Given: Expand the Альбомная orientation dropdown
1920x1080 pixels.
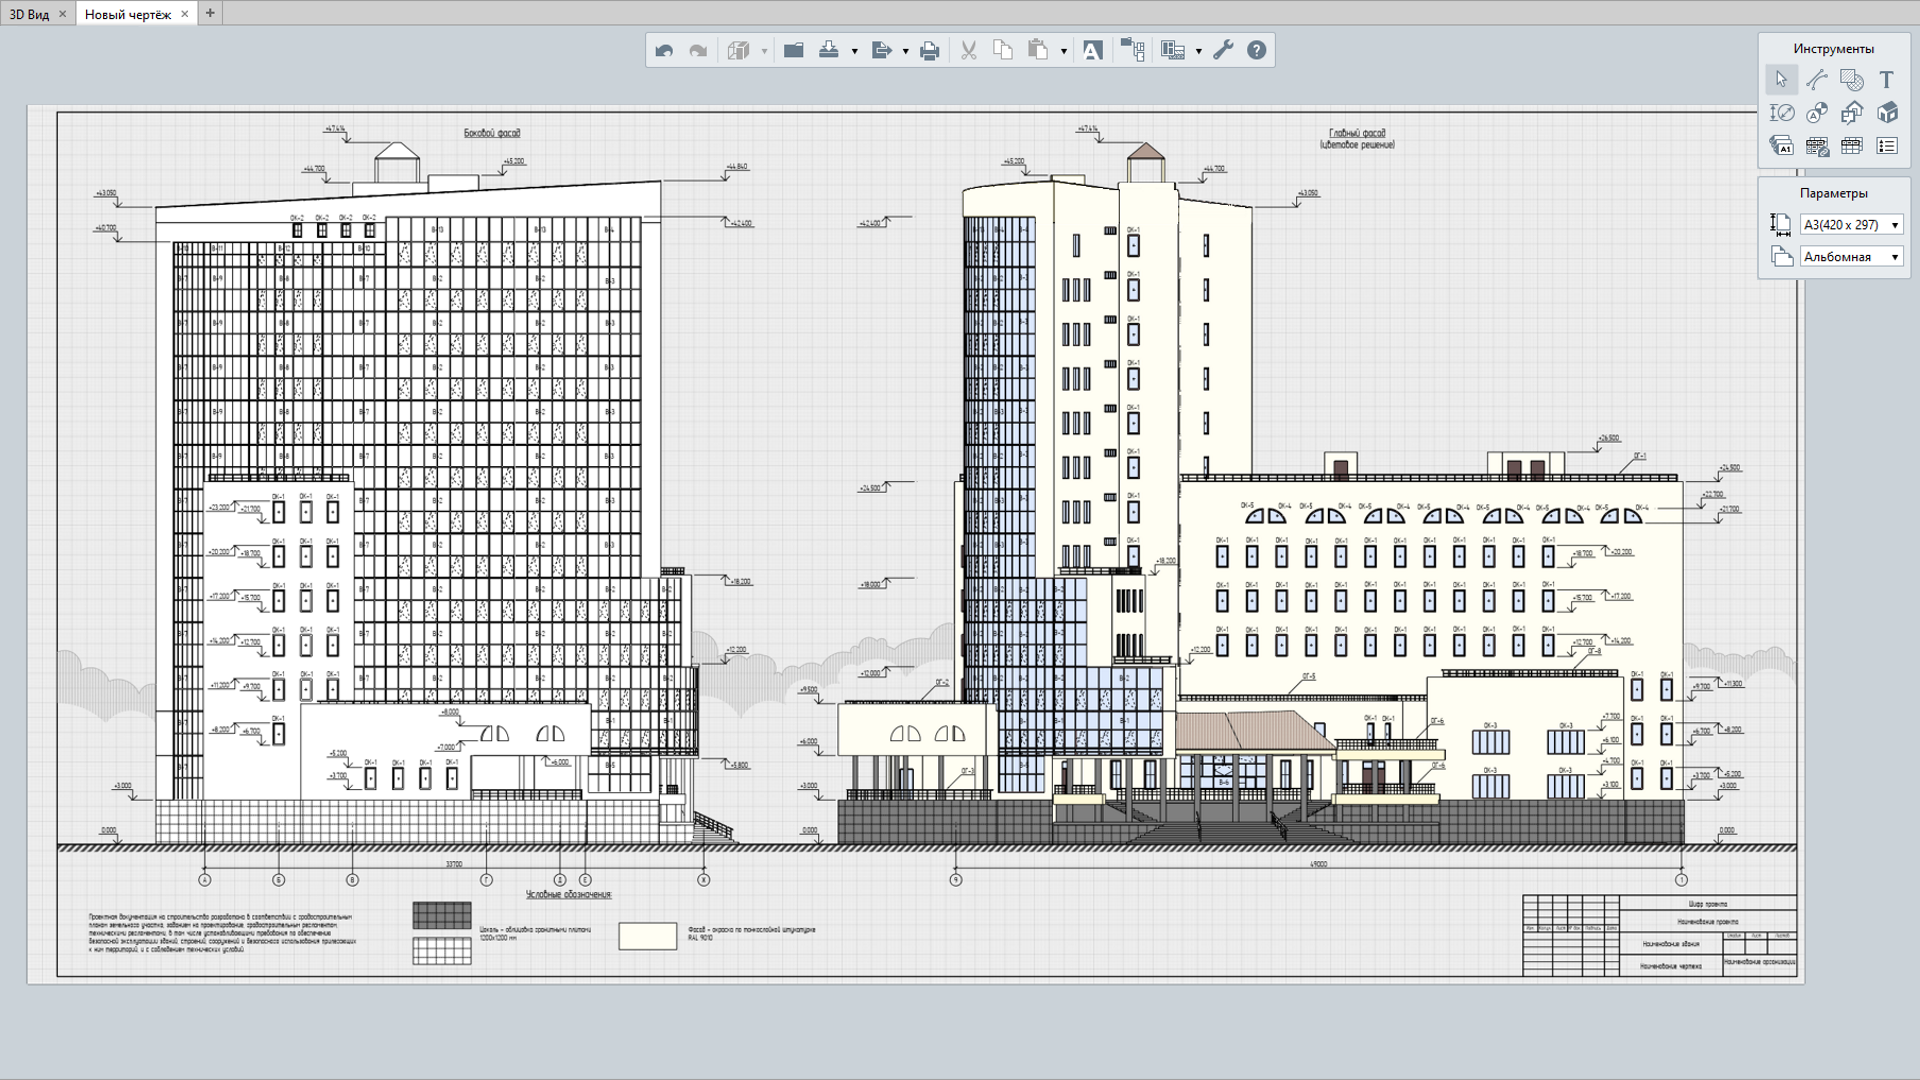Looking at the screenshot, I should tap(1851, 257).
